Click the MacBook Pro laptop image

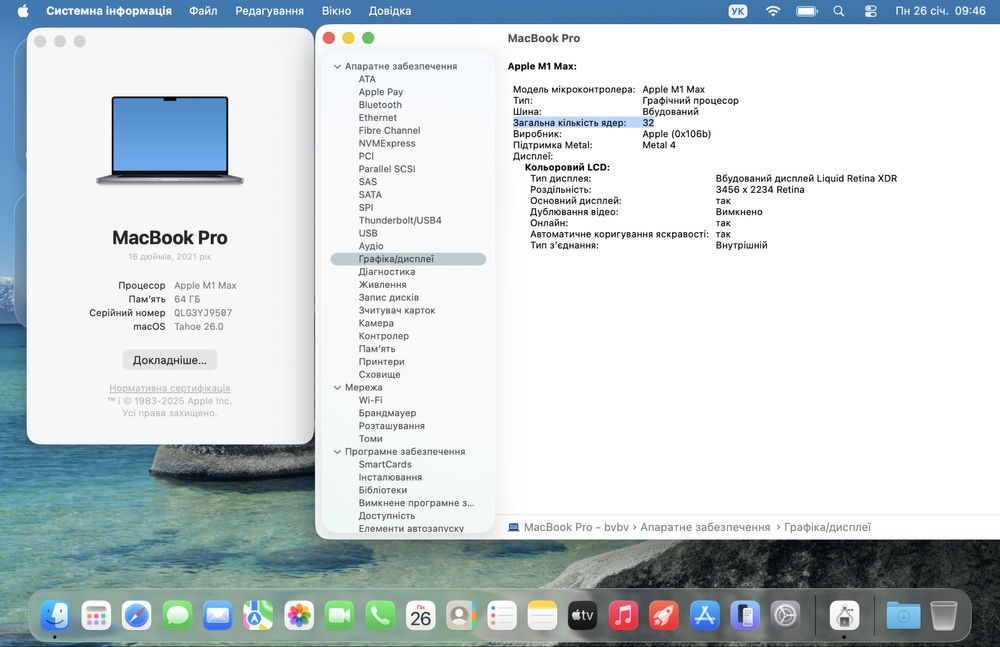pos(170,140)
